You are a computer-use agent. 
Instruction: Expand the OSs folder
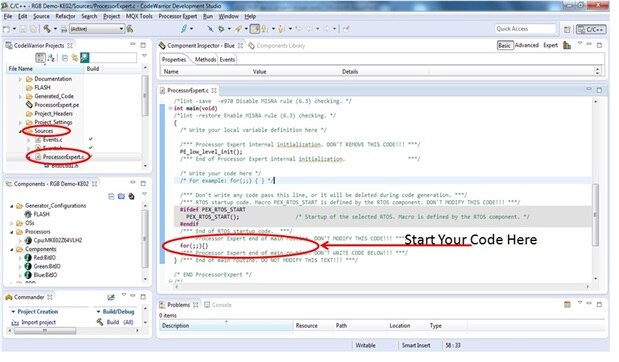11,223
